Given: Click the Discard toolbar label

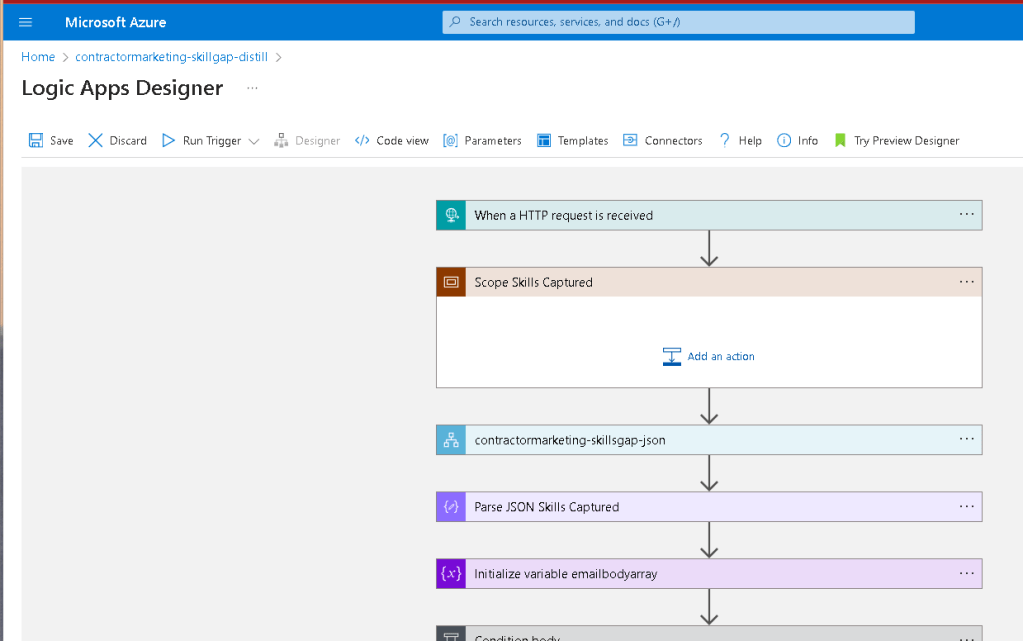Looking at the screenshot, I should (128, 140).
